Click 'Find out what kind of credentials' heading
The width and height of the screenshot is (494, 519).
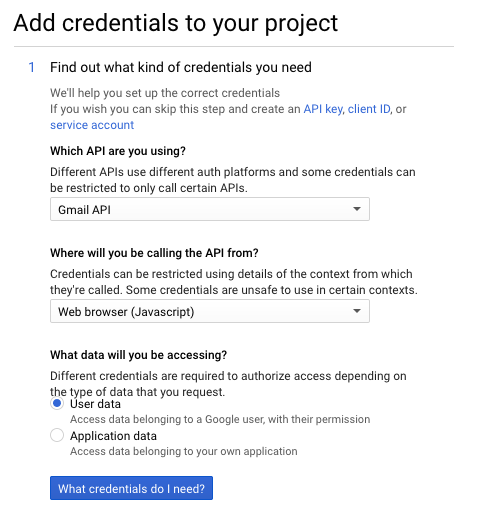181,67
